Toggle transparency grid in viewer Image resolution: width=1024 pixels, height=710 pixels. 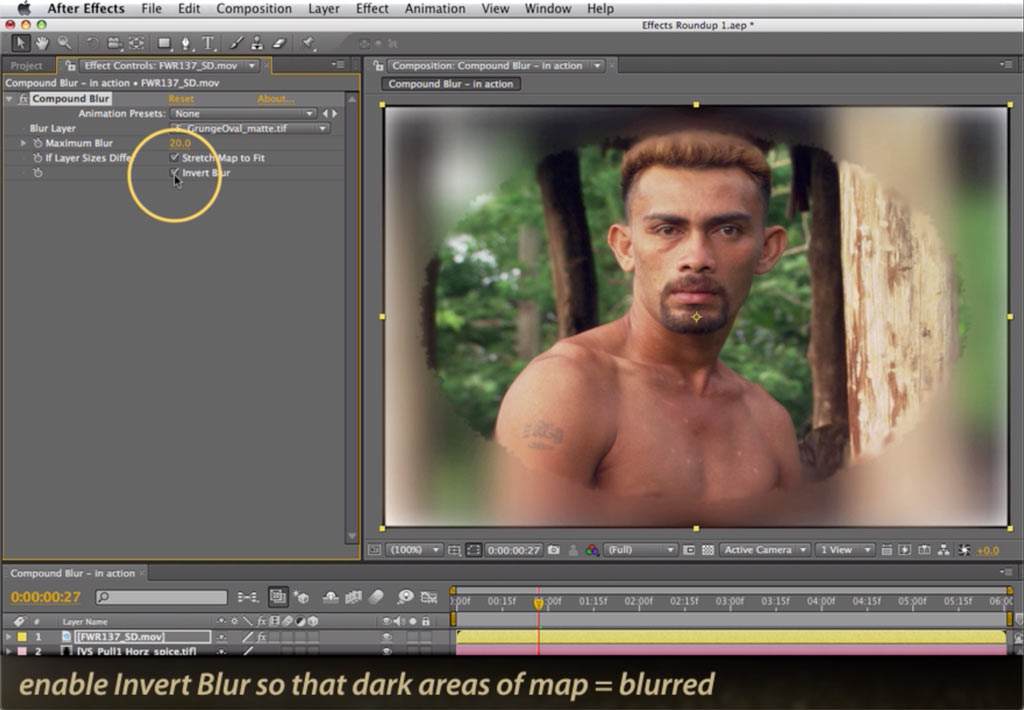(x=708, y=550)
